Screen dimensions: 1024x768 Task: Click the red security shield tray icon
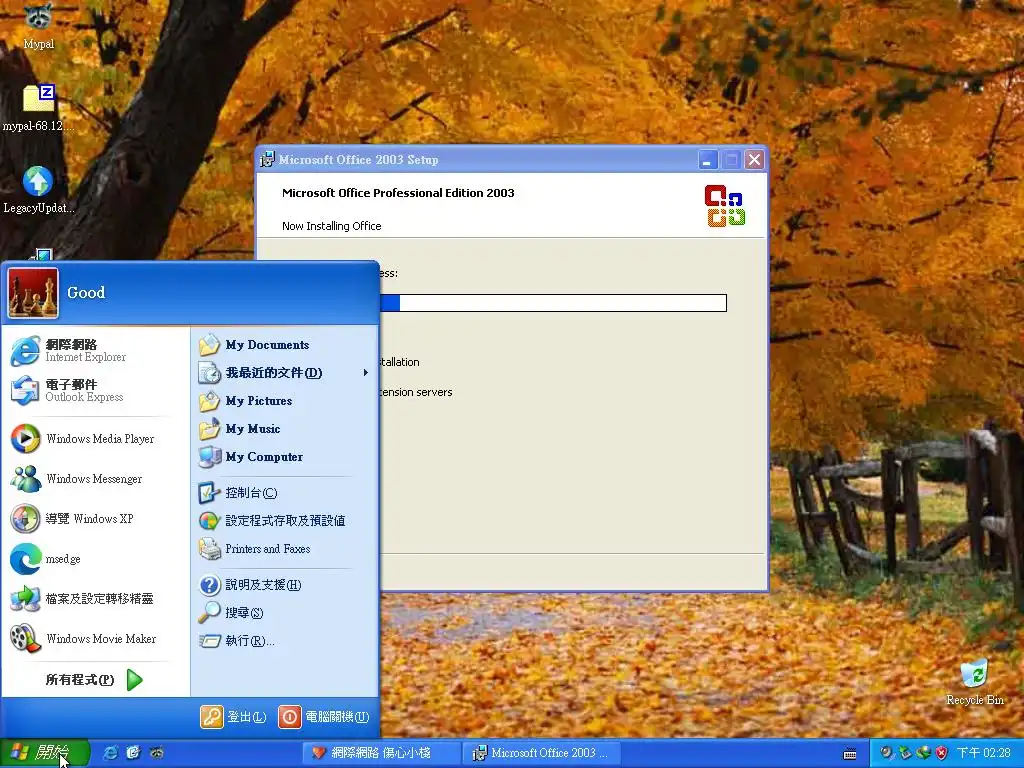pyautogui.click(x=941, y=753)
